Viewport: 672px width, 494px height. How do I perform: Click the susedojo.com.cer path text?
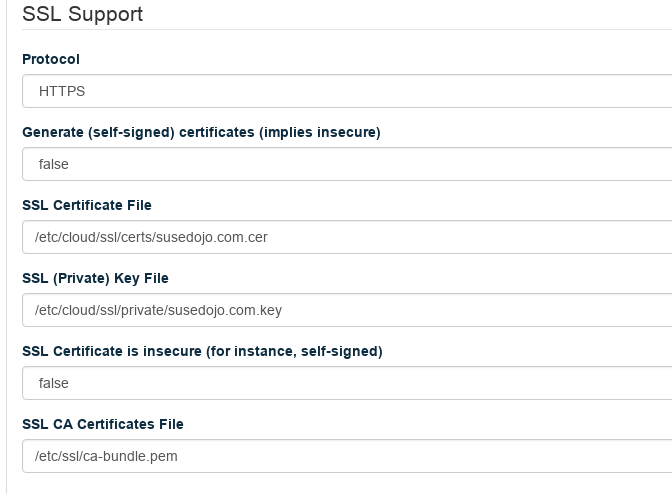coord(151,237)
